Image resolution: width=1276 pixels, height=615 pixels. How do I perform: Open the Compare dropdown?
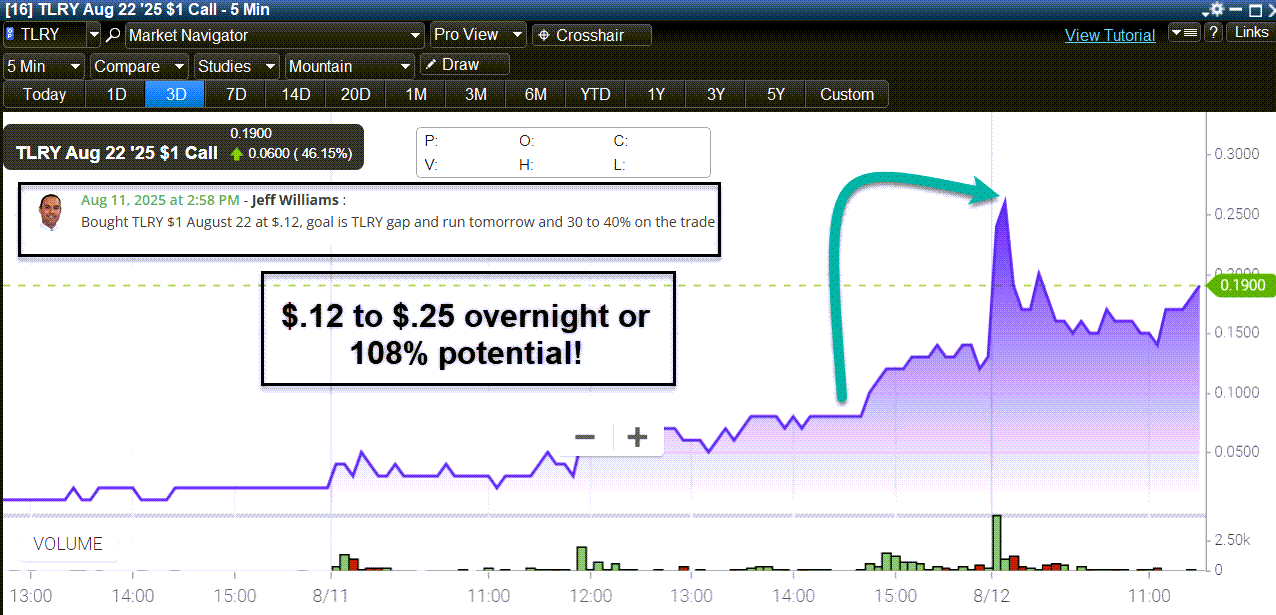[139, 66]
